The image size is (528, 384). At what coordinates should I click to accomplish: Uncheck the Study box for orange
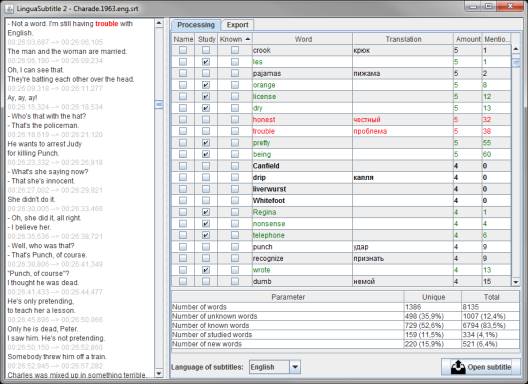(206, 85)
